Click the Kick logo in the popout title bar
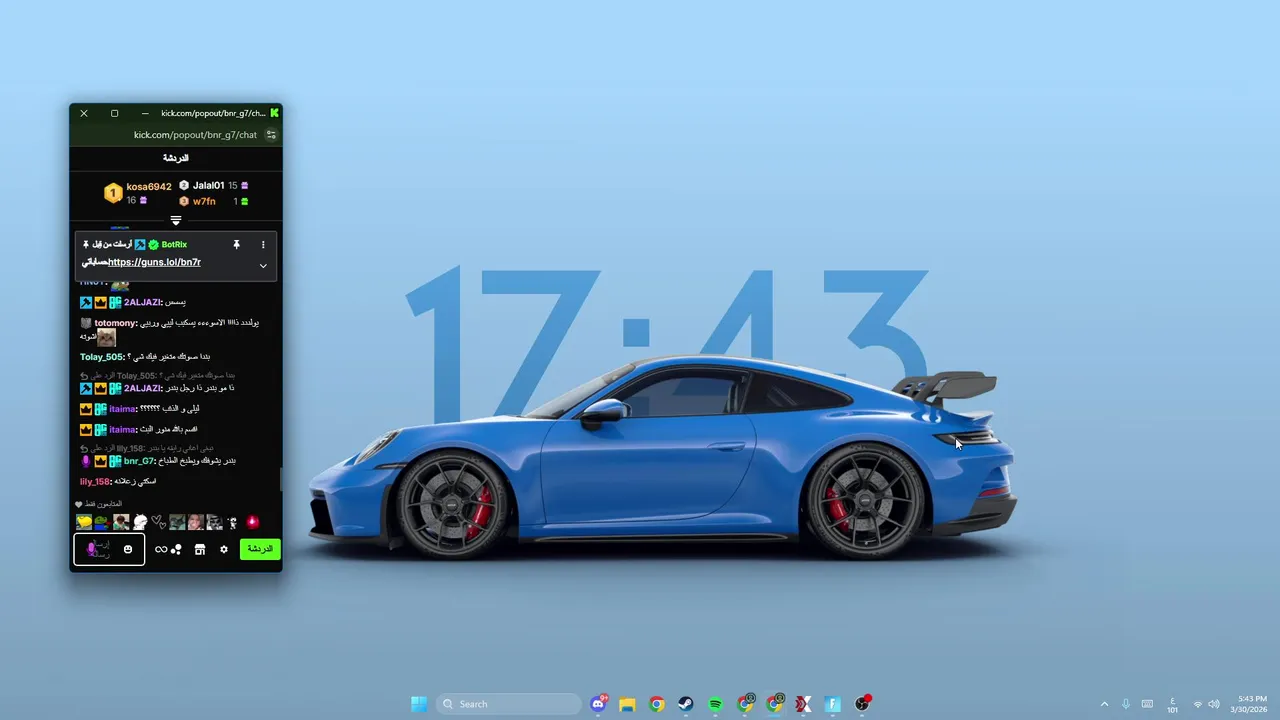1280x720 pixels. pos(275,113)
